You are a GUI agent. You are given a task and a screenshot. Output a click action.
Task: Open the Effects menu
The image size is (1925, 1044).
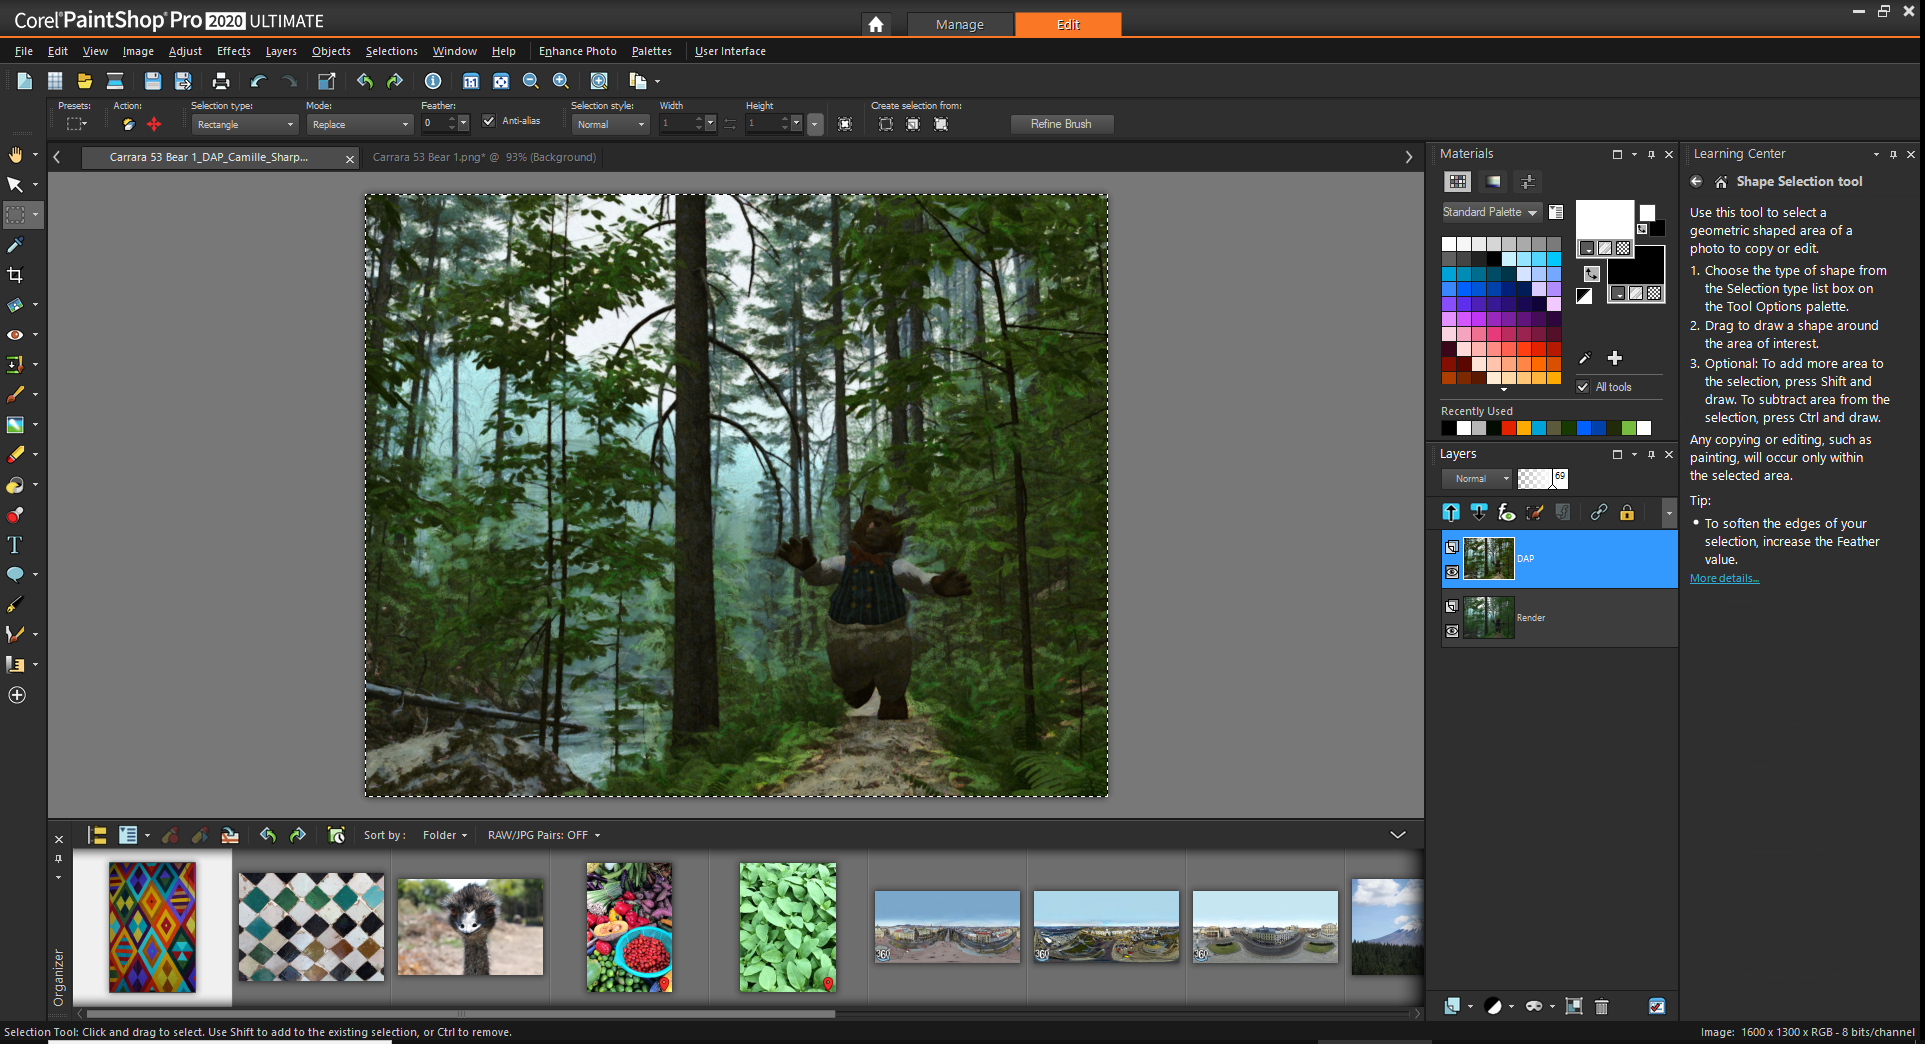click(x=234, y=51)
